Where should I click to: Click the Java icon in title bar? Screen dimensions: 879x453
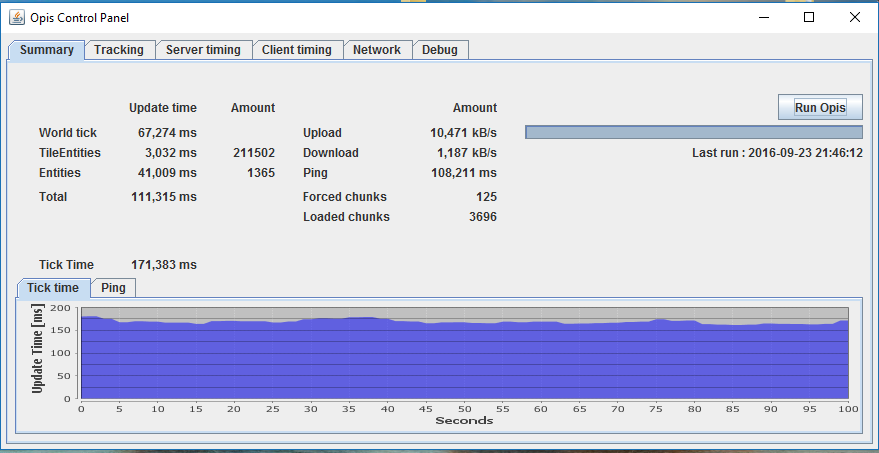pyautogui.click(x=17, y=17)
